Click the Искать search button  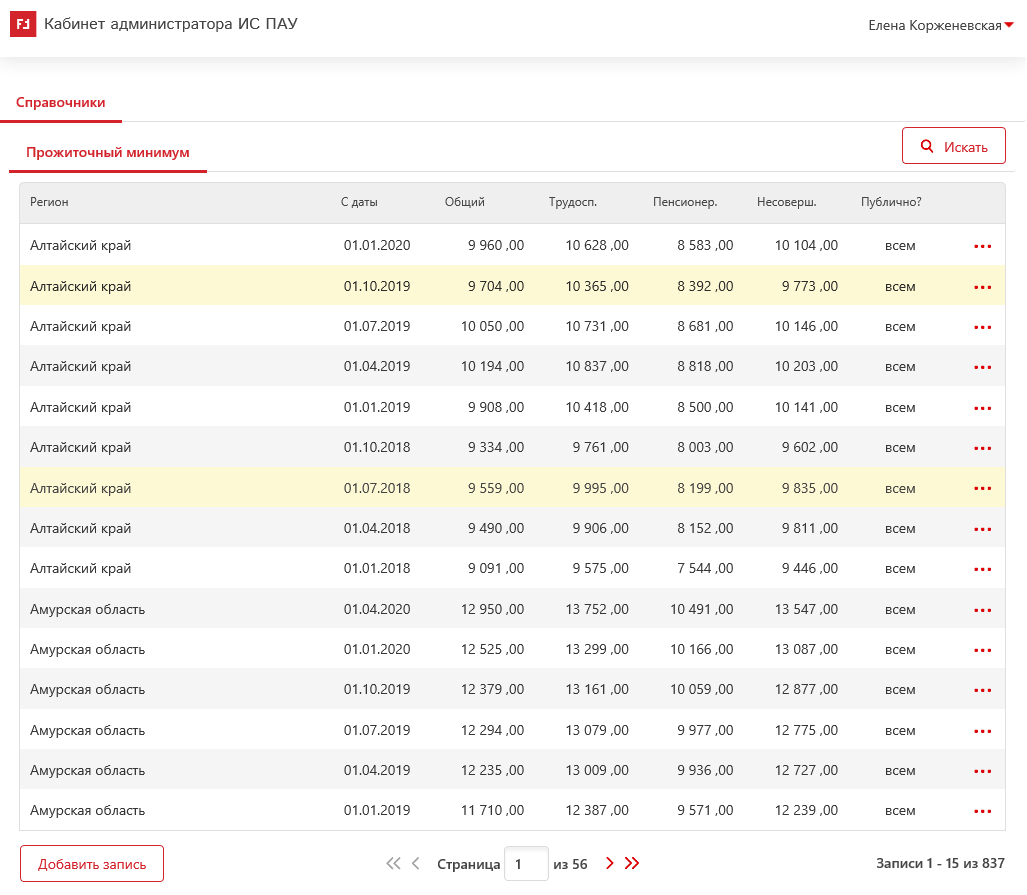point(953,146)
